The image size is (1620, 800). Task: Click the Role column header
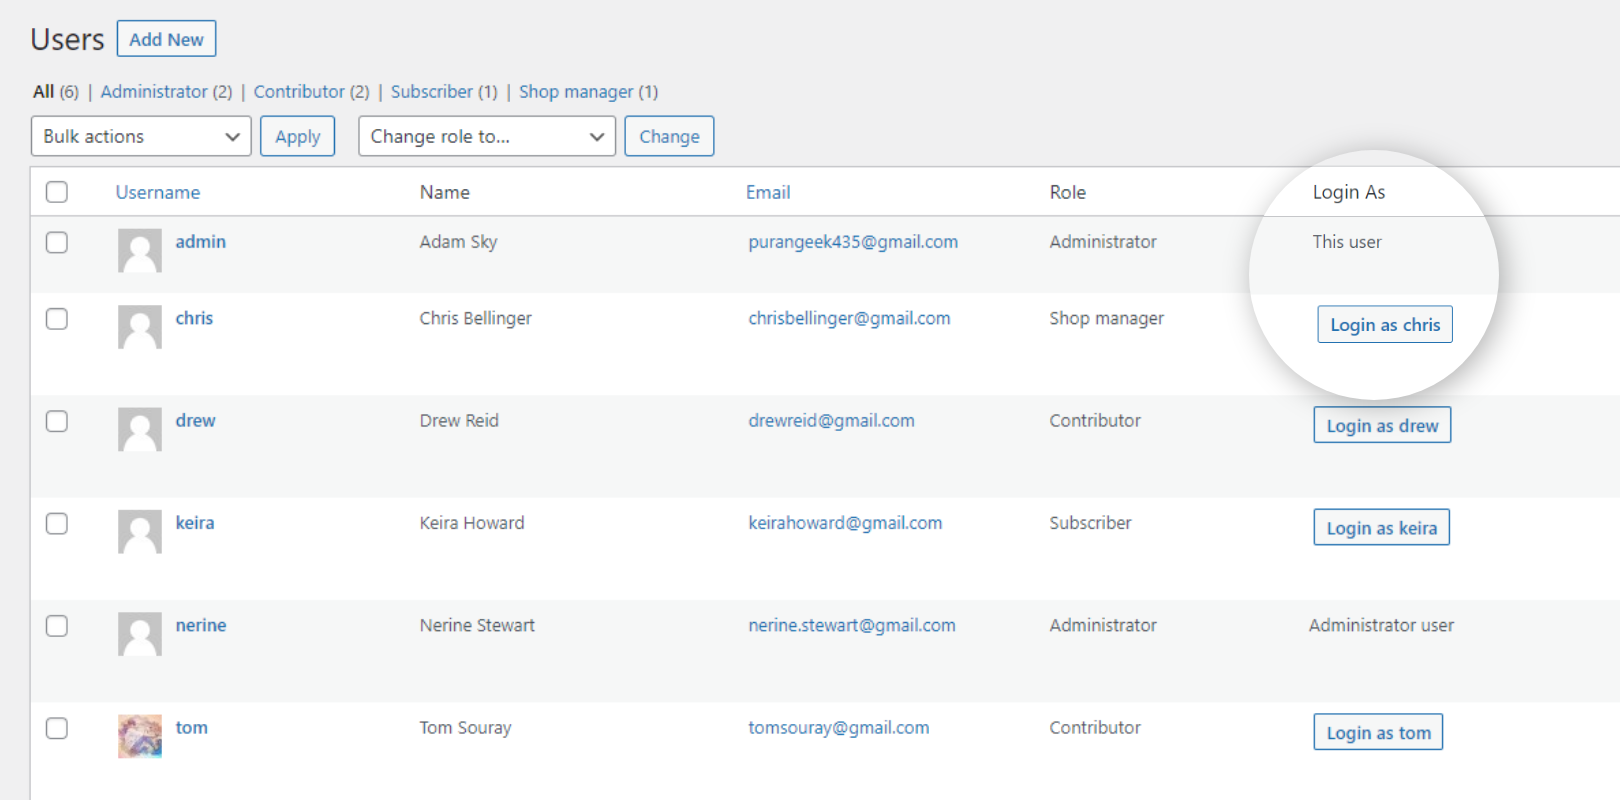(1067, 192)
